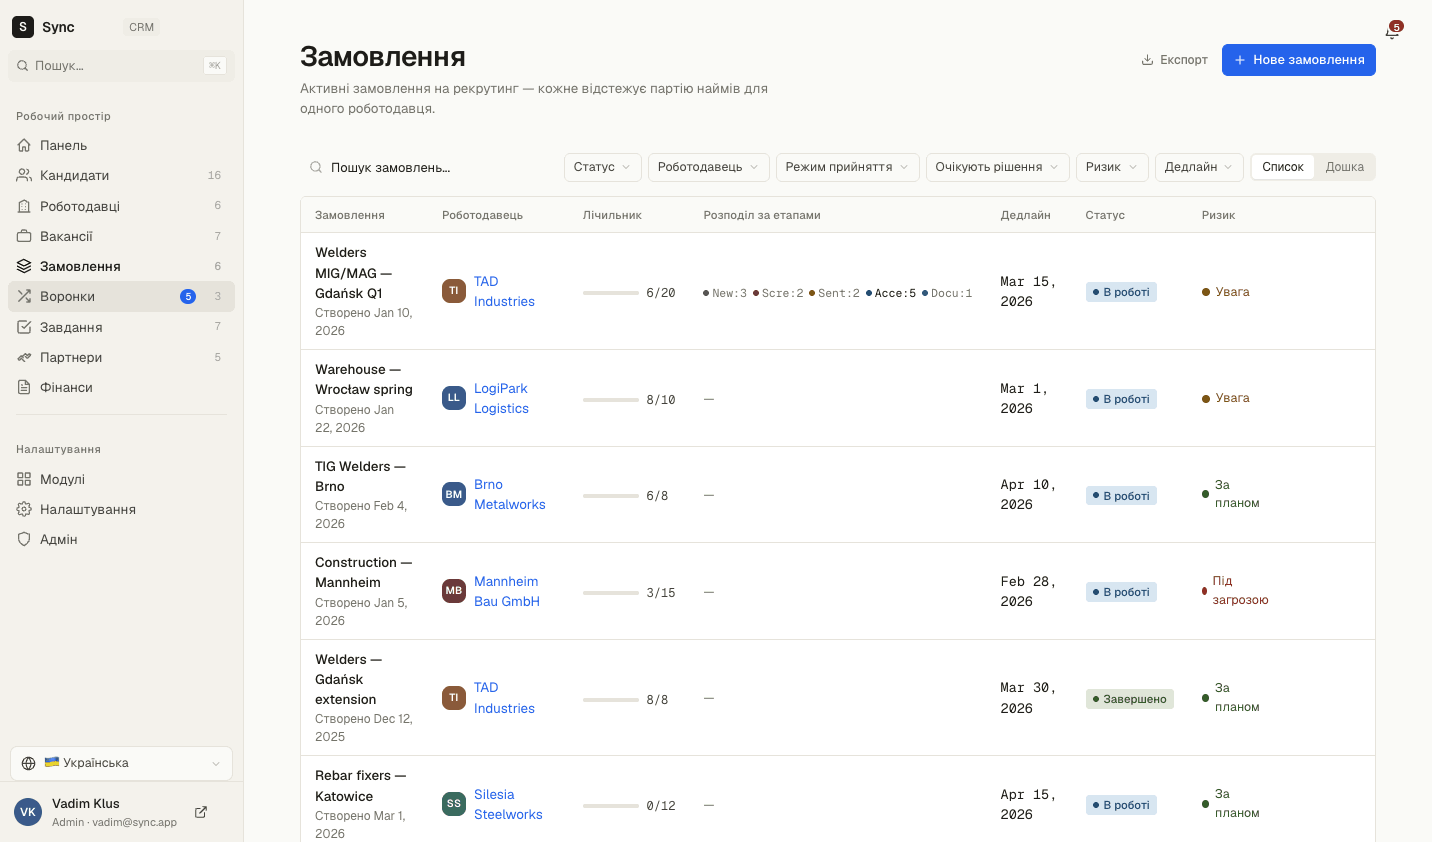This screenshot has height=842, width=1432.
Task: Focus the Пошук замовлень search field
Action: [x=430, y=167]
